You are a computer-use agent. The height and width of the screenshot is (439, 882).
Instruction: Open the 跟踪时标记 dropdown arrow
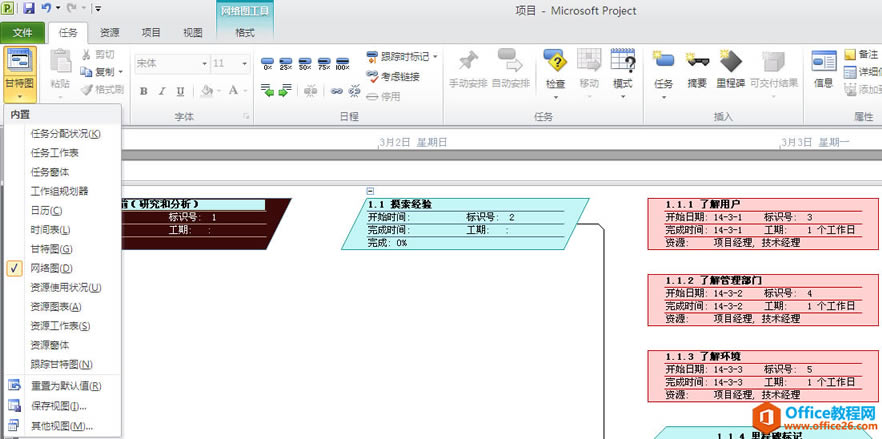pyautogui.click(x=435, y=56)
